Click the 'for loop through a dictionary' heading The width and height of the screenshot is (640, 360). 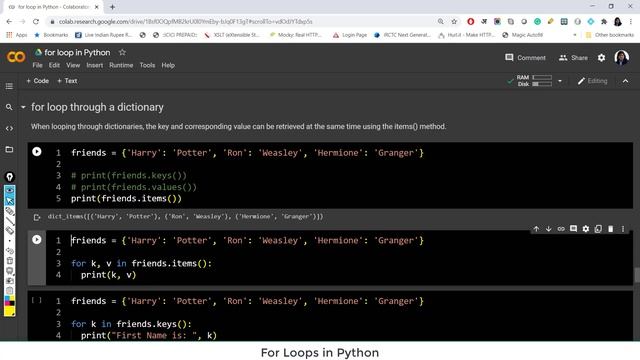pyautogui.click(x=97, y=107)
